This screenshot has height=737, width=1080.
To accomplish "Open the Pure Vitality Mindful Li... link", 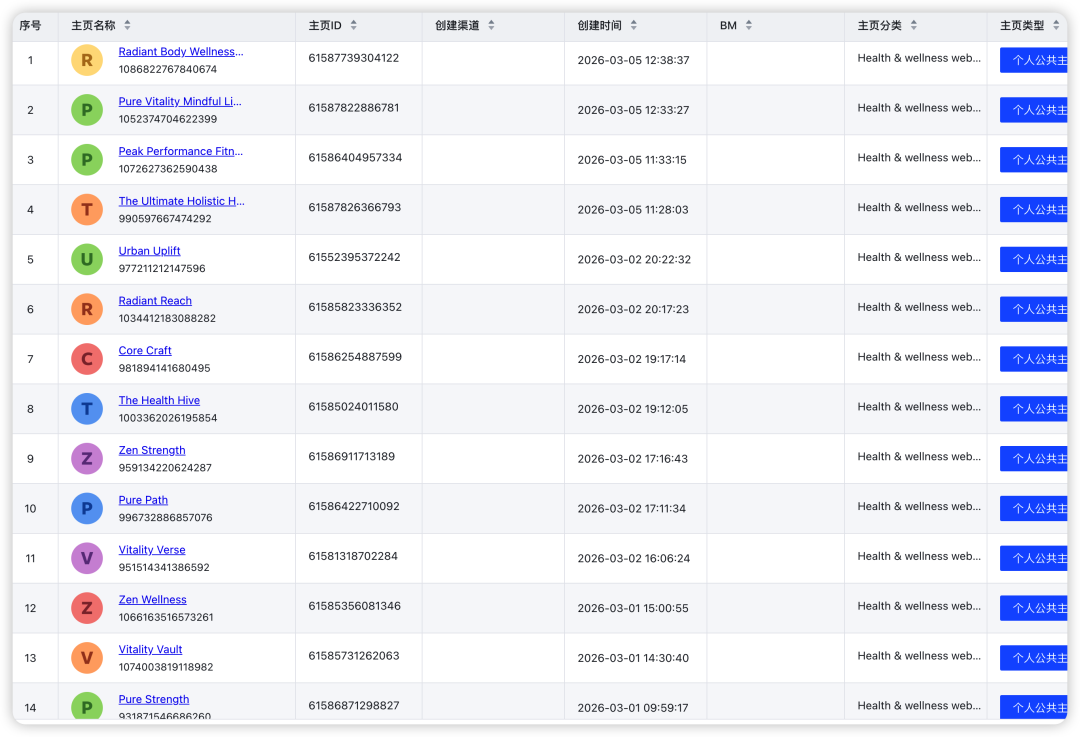I will click(x=180, y=101).
